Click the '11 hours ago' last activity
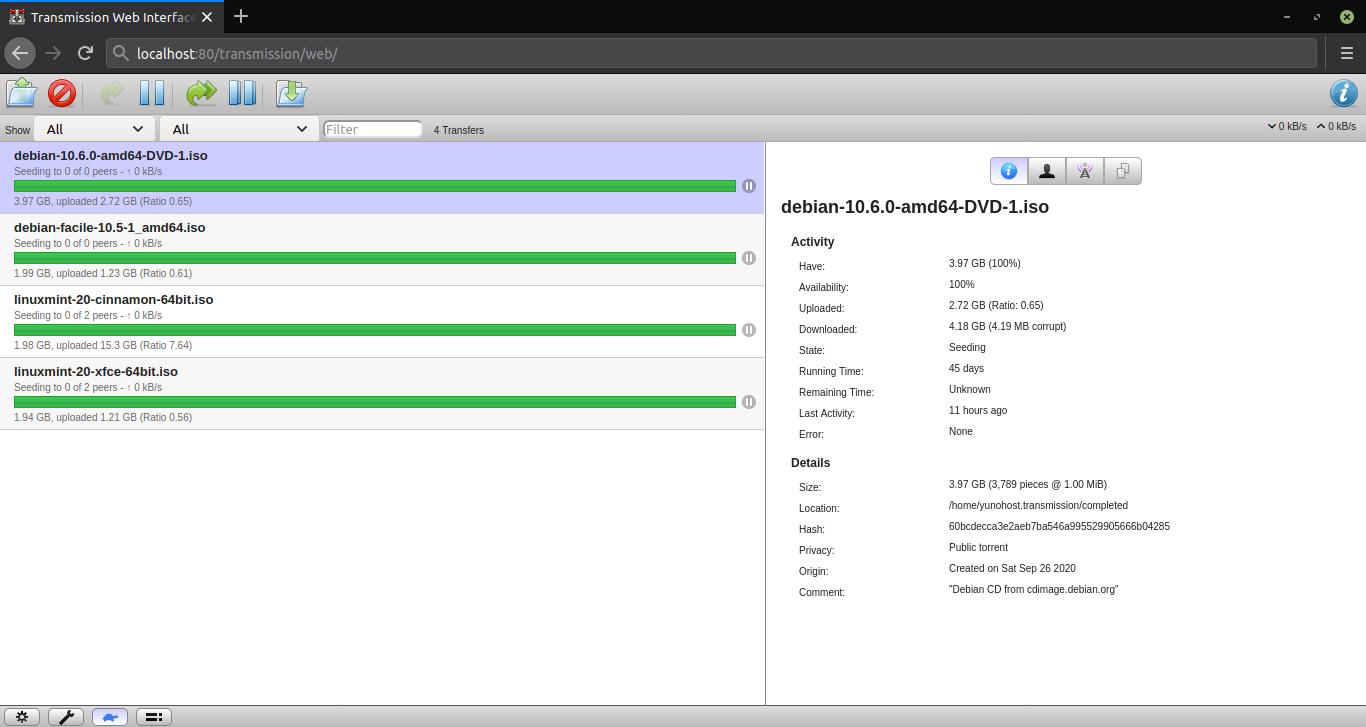The image size is (1366, 727). 978,411
